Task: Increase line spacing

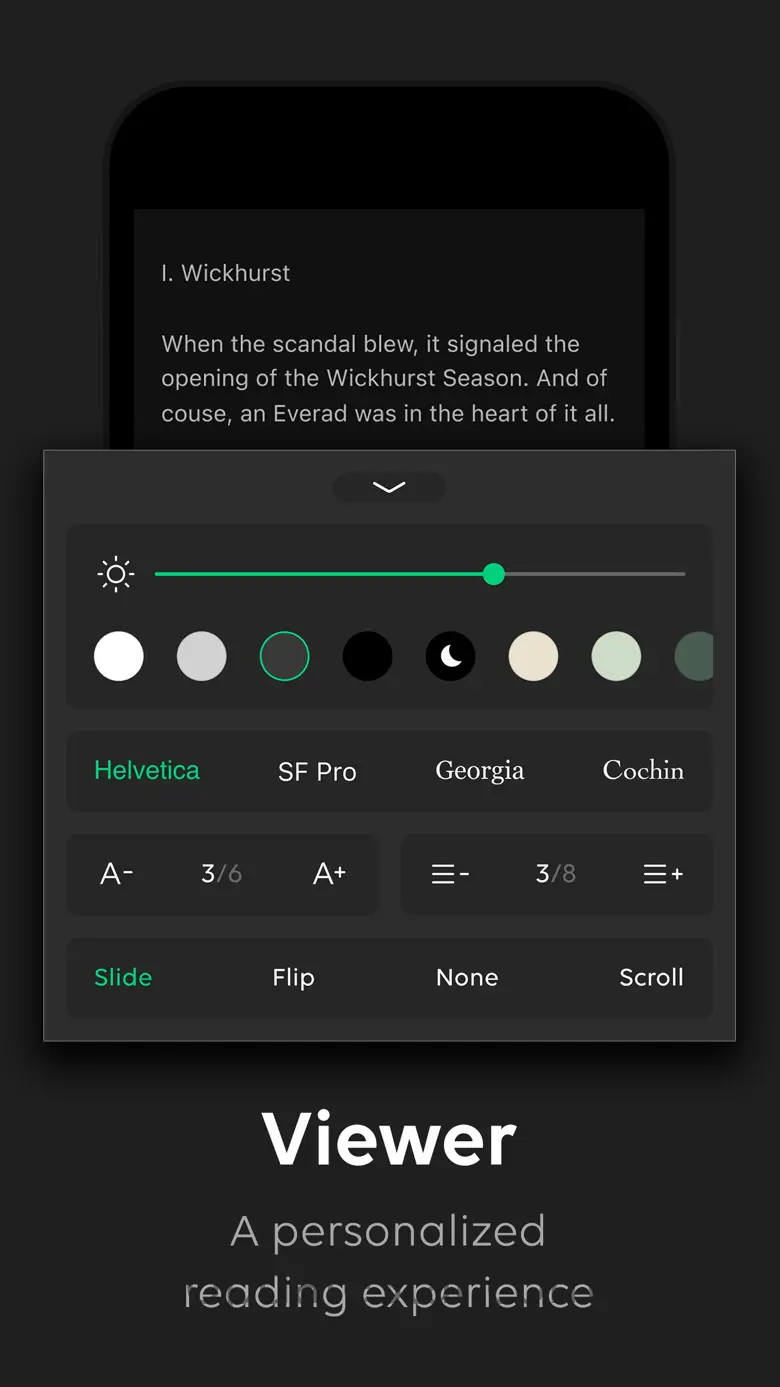Action: 663,875
